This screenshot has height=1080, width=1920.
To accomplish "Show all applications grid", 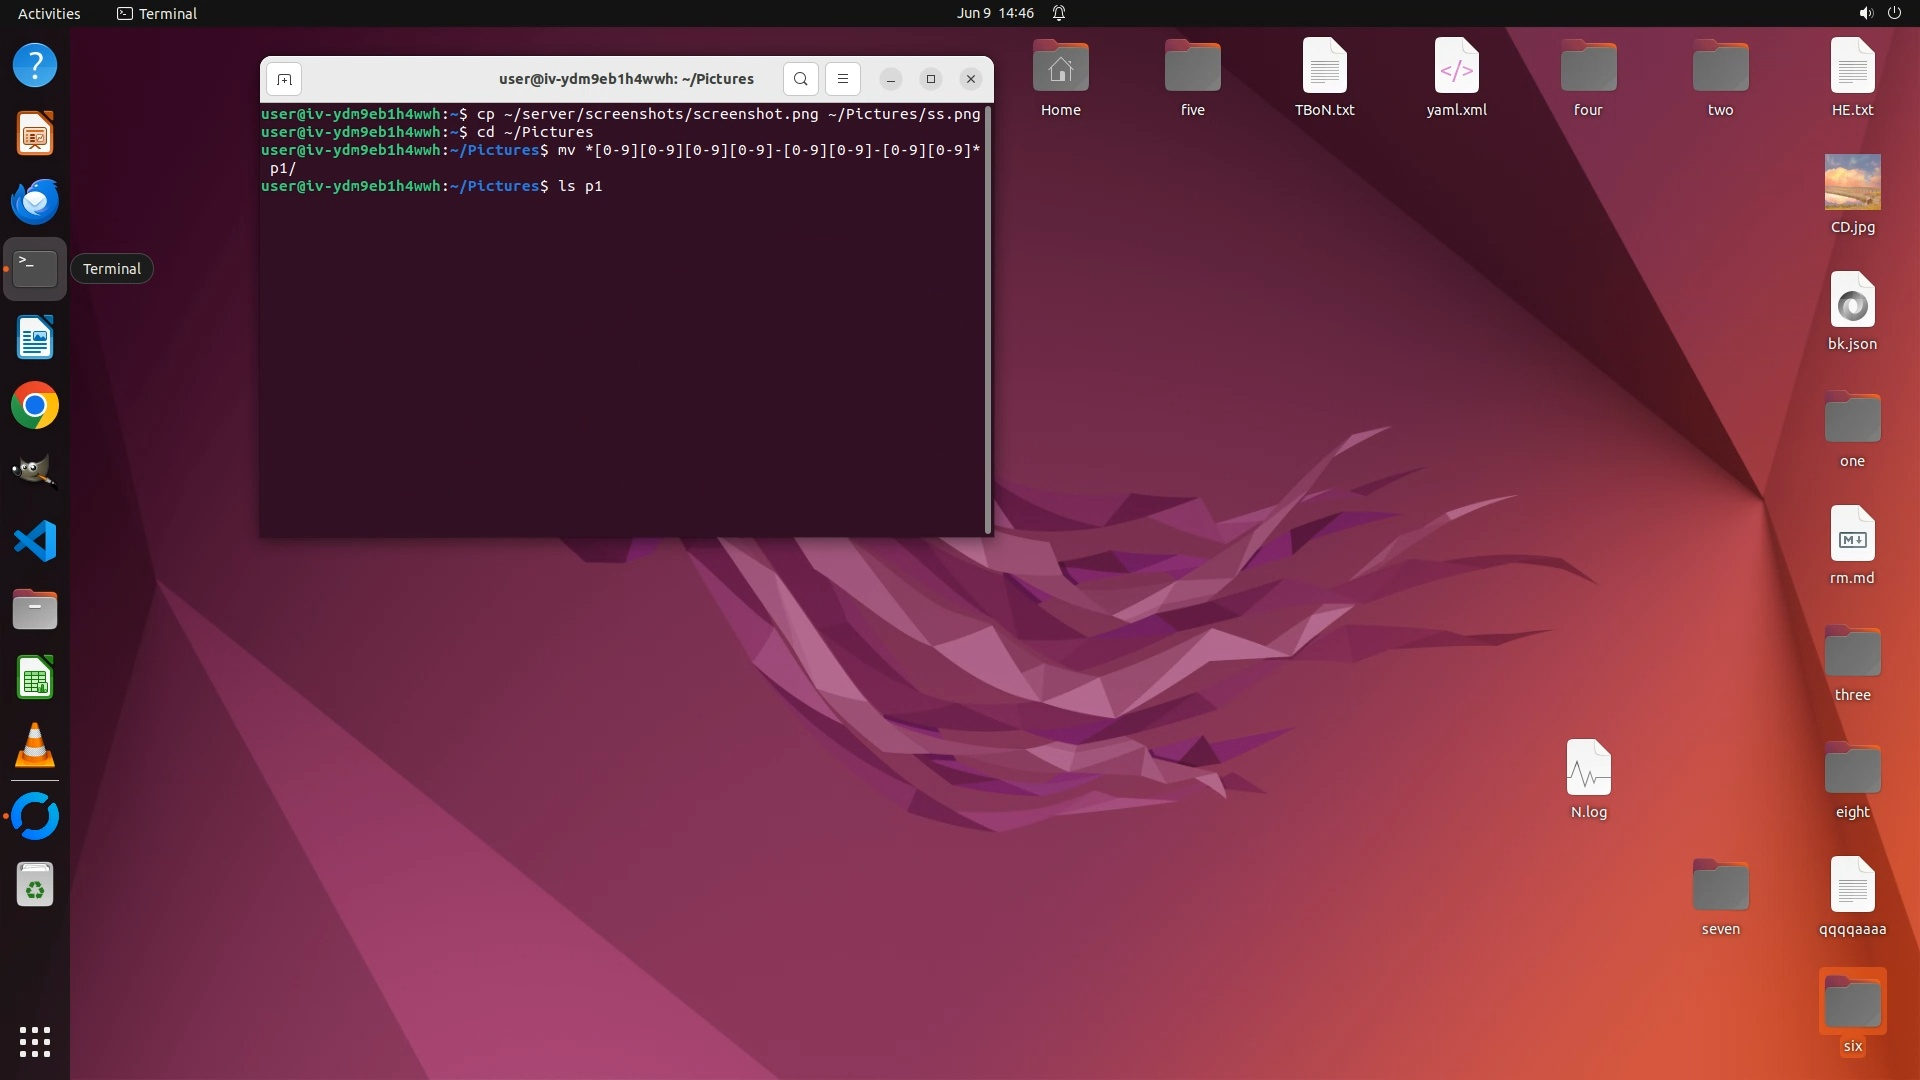I will [x=35, y=1042].
